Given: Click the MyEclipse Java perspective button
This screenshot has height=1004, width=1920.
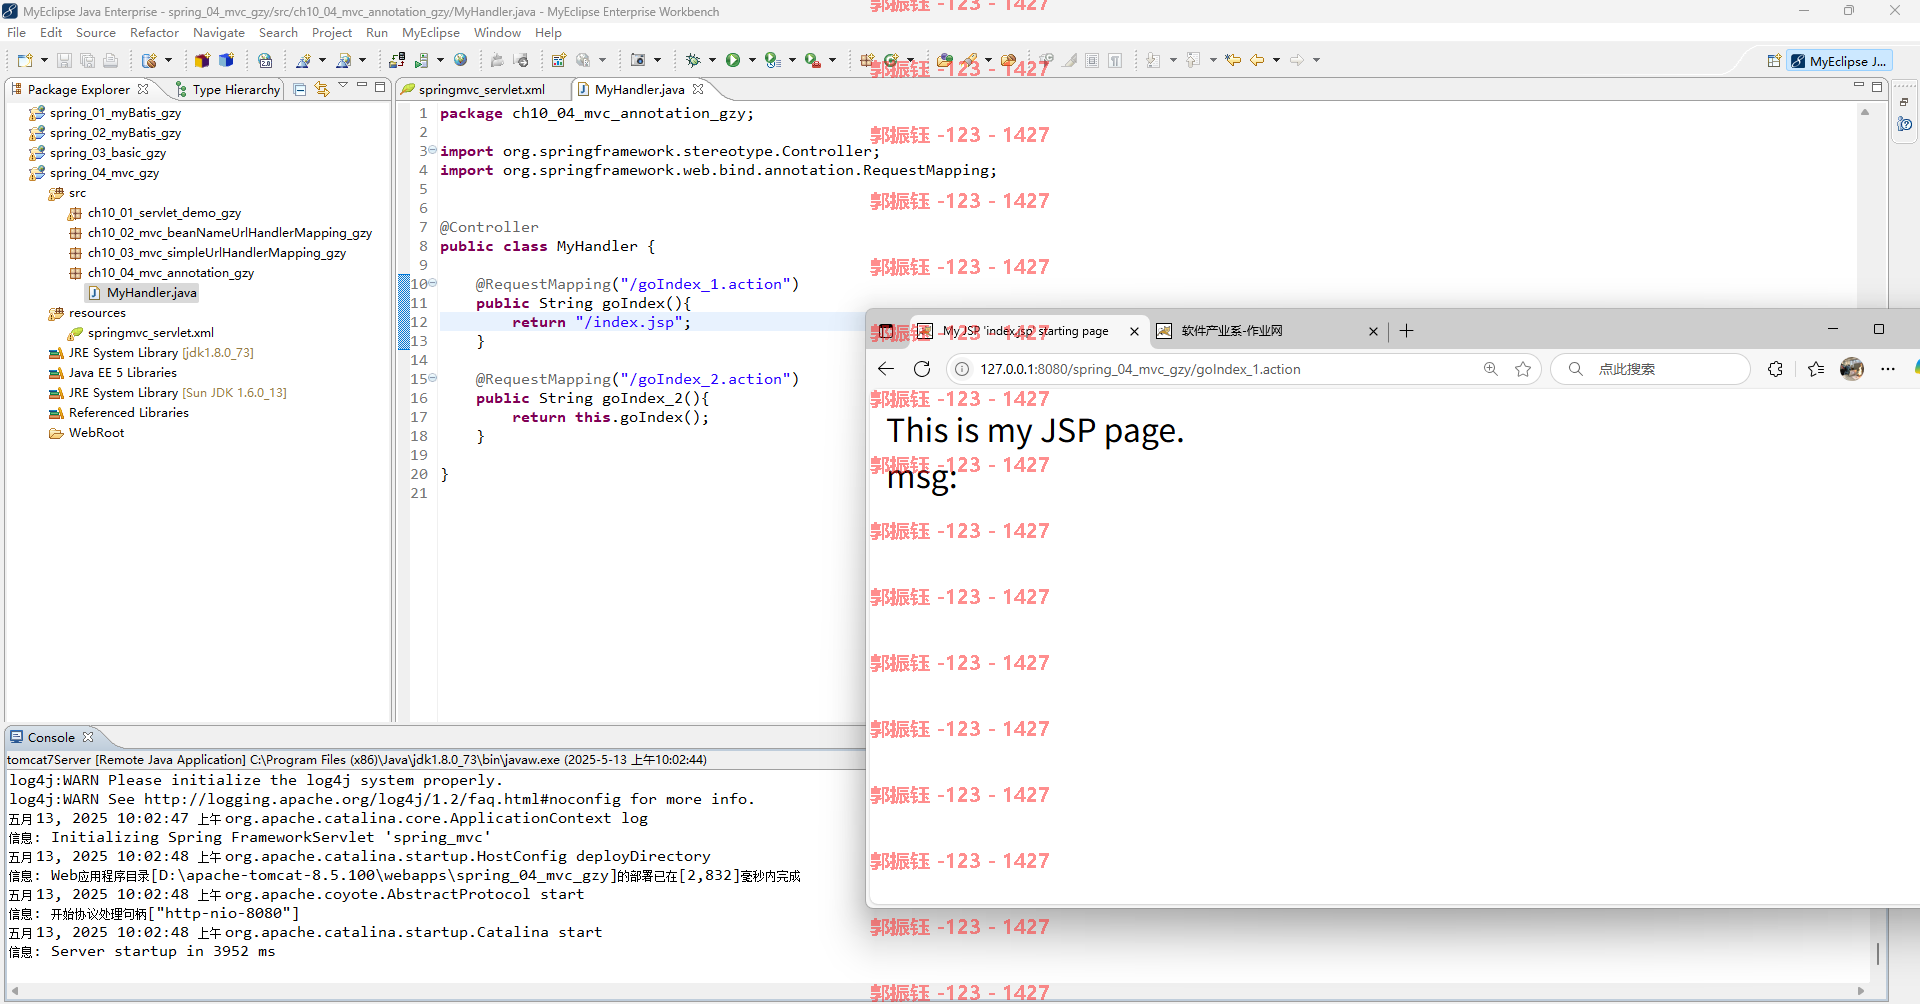Looking at the screenshot, I should click(1838, 61).
